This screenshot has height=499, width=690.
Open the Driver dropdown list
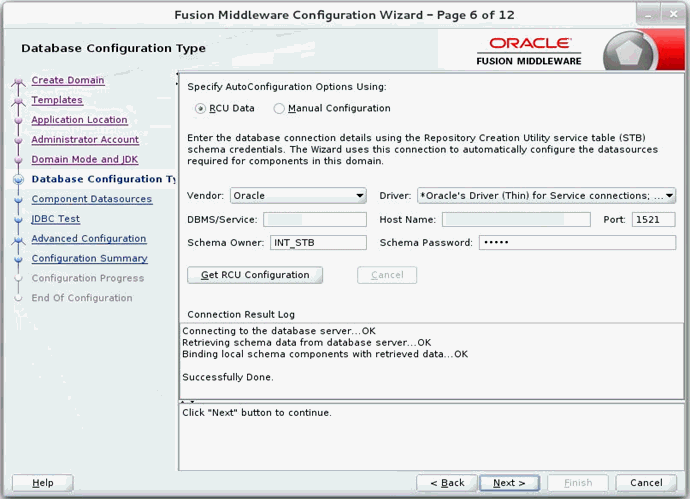tap(546, 196)
